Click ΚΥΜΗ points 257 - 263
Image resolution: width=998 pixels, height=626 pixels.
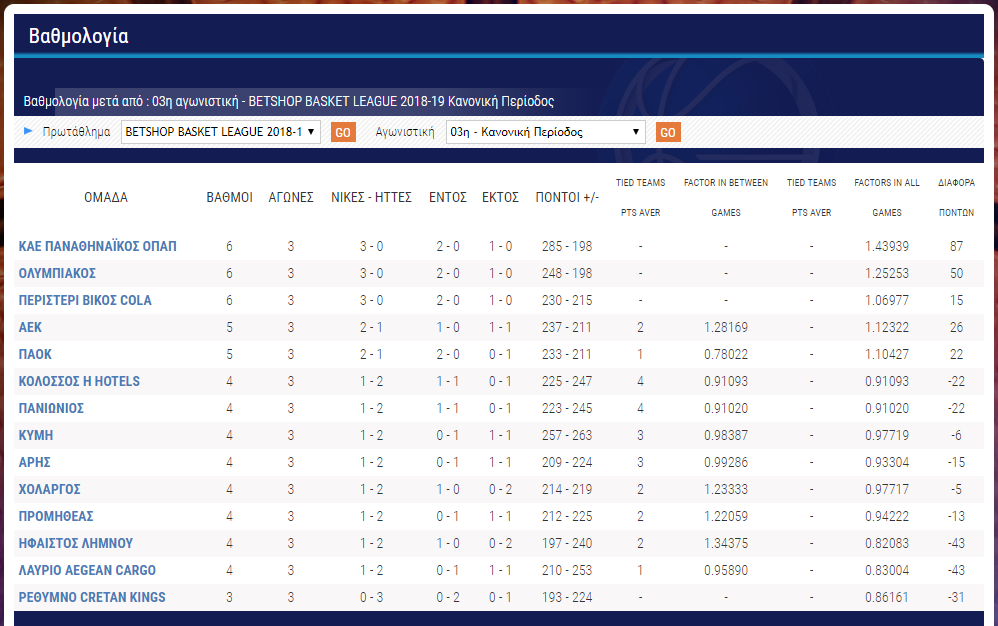(566, 436)
